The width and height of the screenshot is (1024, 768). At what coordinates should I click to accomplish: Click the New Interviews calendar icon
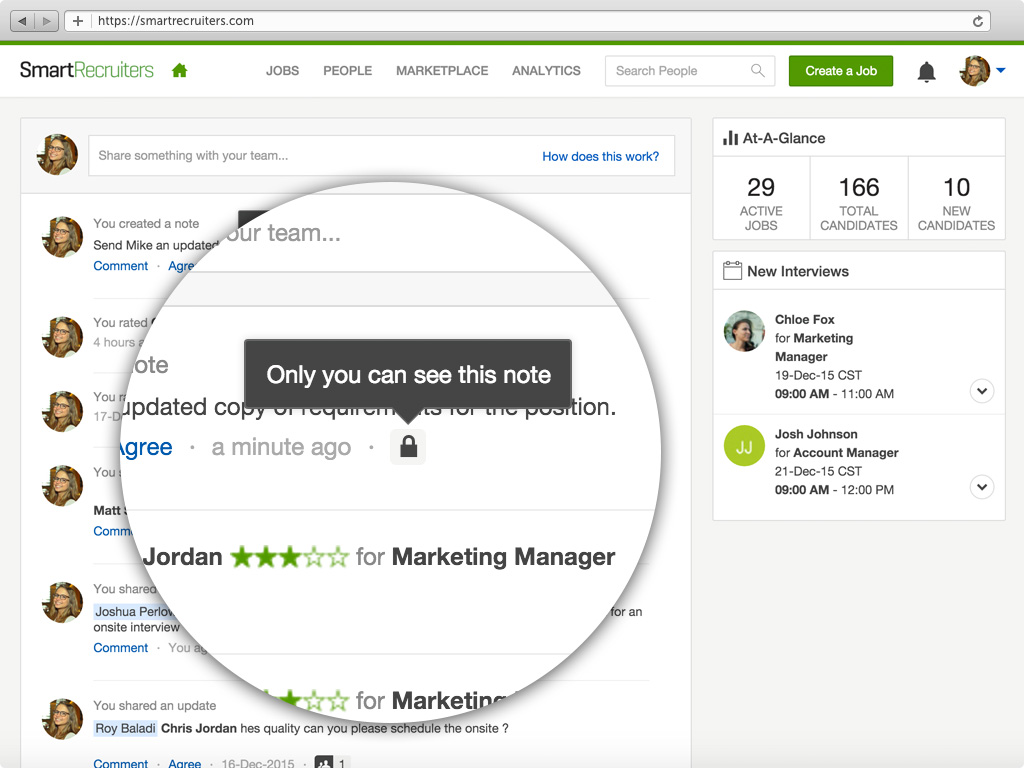pyautogui.click(x=732, y=270)
